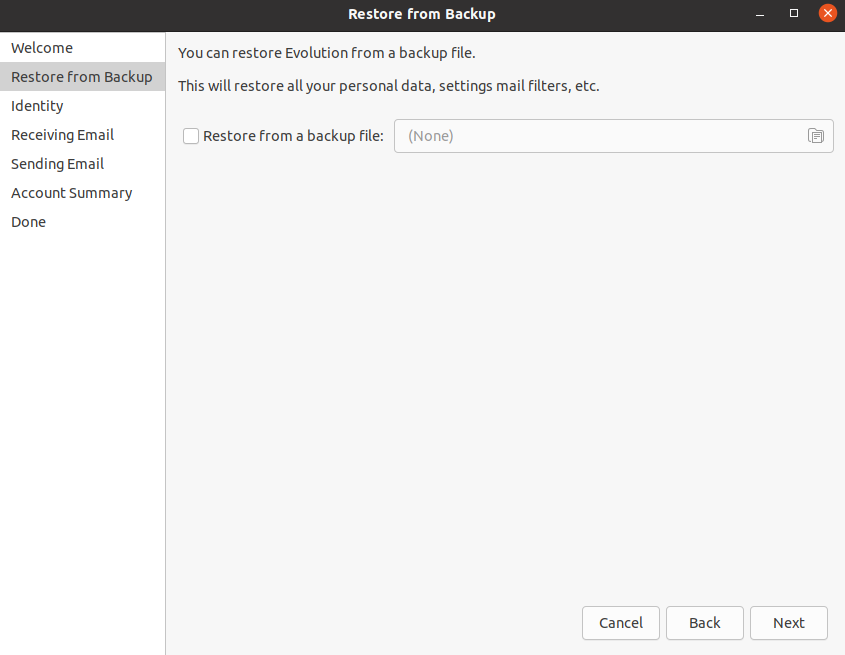Click the backup file path field

coord(600,136)
